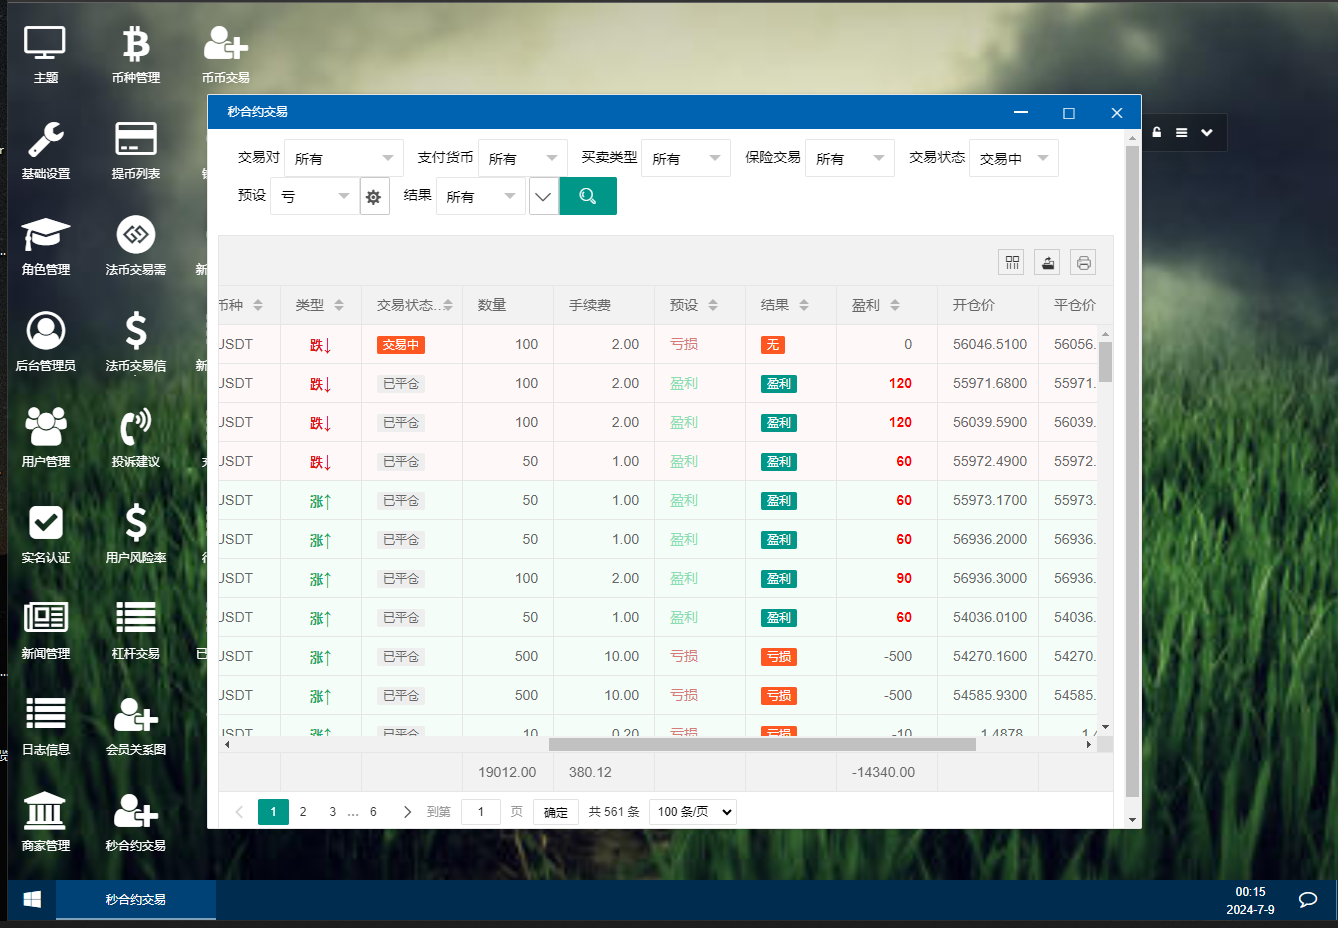This screenshot has height=928, width=1338.
Task: Open the 支付货币 dropdown
Action: 522,158
